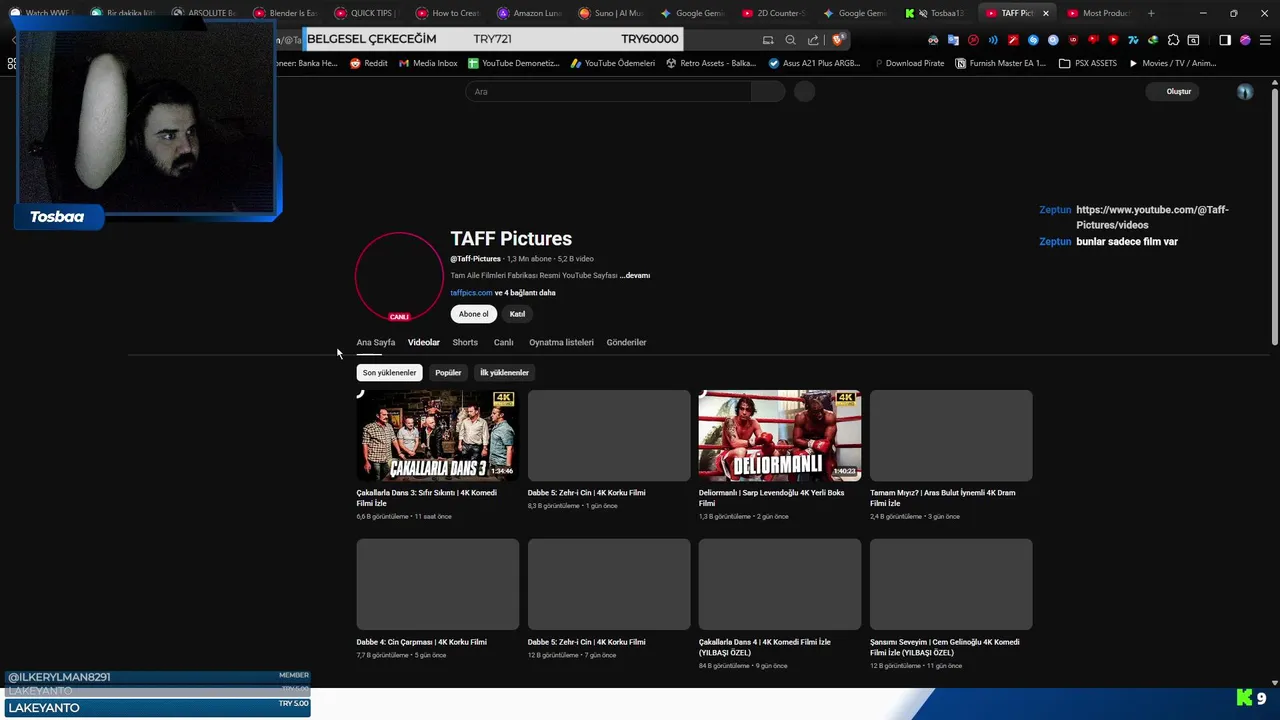
Task: Open the Canlı channel tab
Action: [503, 342]
